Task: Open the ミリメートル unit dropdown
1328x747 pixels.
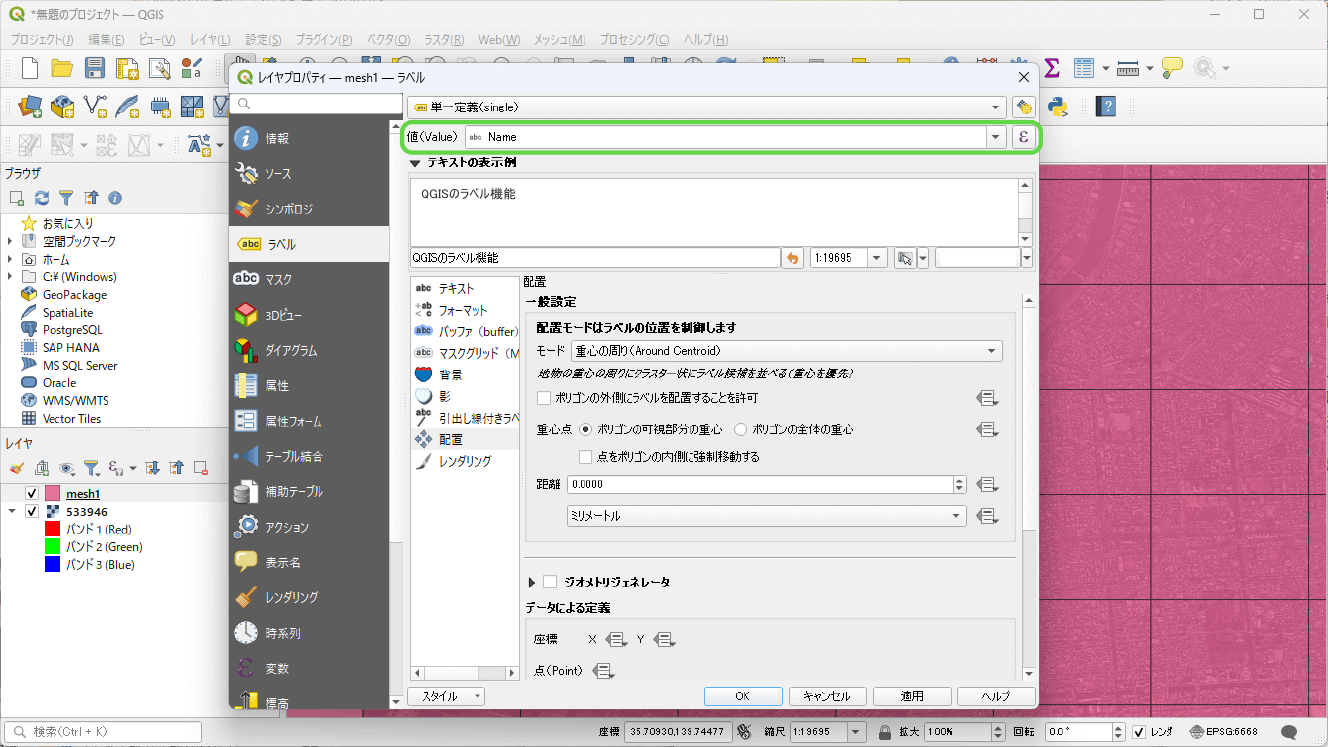Action: [766, 516]
